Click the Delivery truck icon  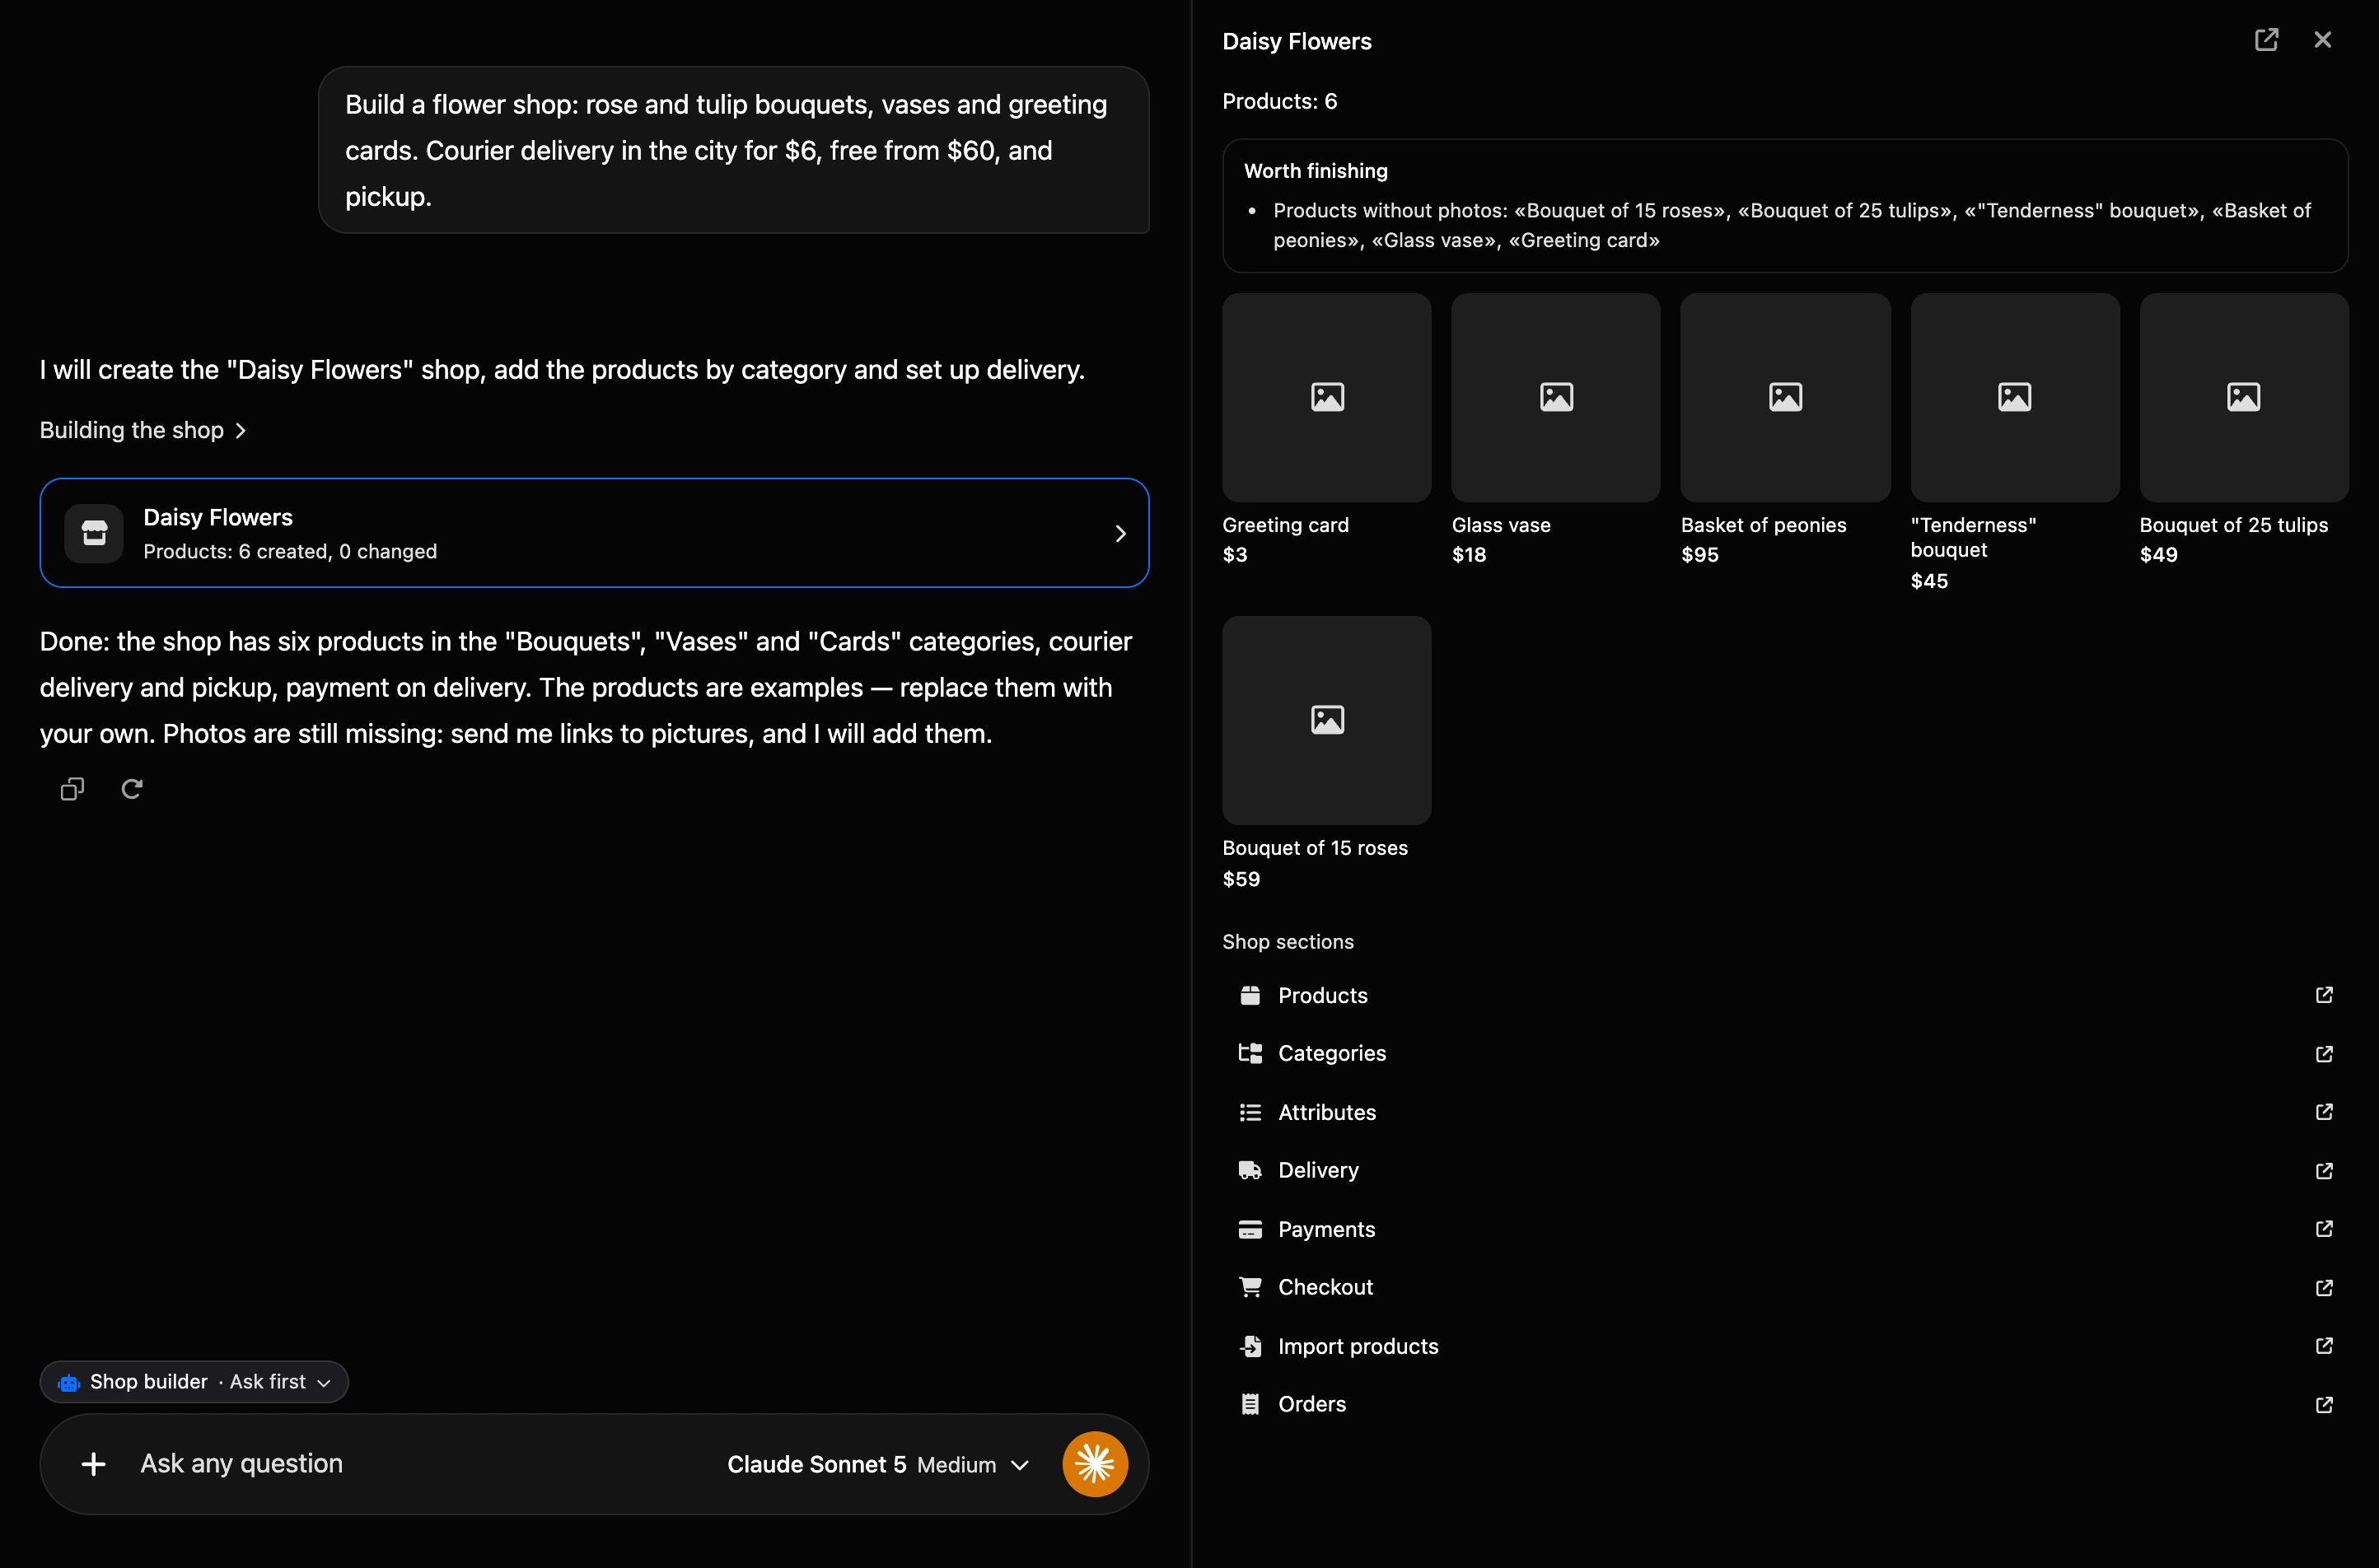pyautogui.click(x=1250, y=1170)
